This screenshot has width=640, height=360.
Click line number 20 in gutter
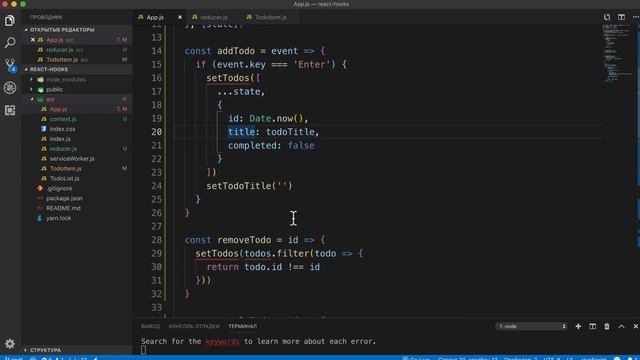[x=157, y=132]
